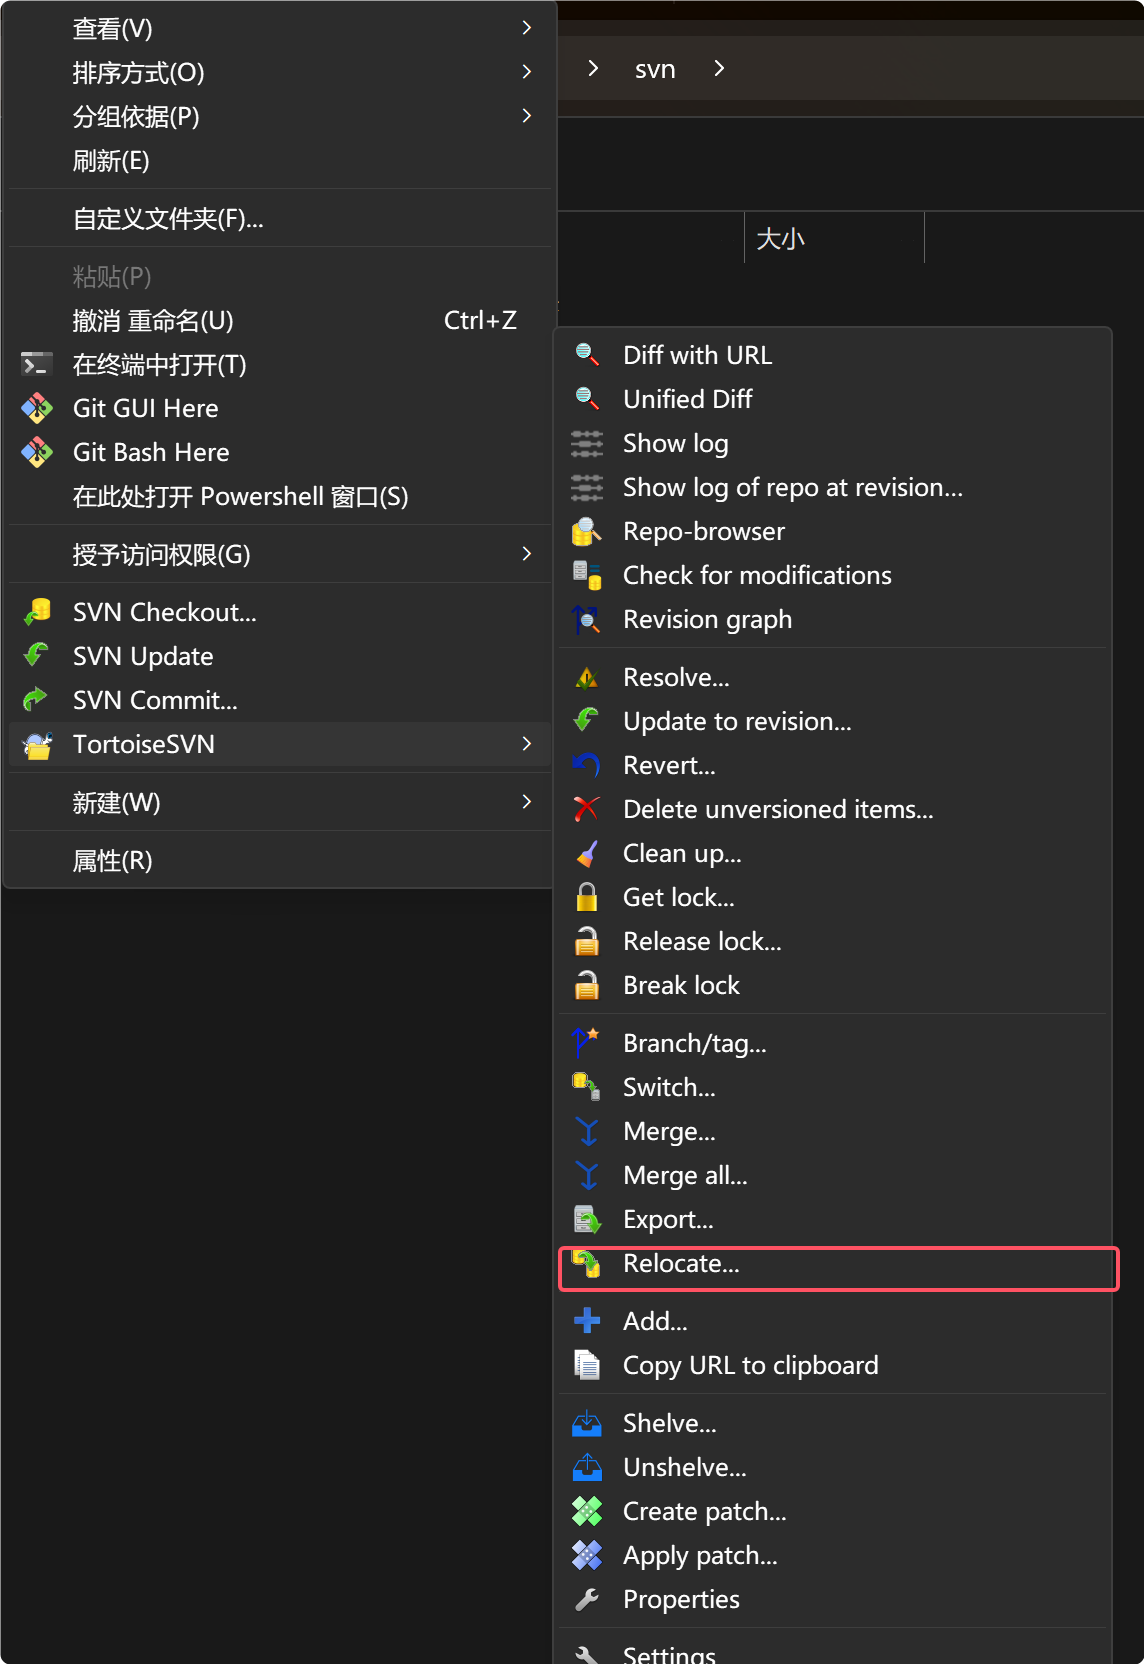Click the Break lock icon
Screen dimensions: 1144x1664
pyautogui.click(x=587, y=985)
